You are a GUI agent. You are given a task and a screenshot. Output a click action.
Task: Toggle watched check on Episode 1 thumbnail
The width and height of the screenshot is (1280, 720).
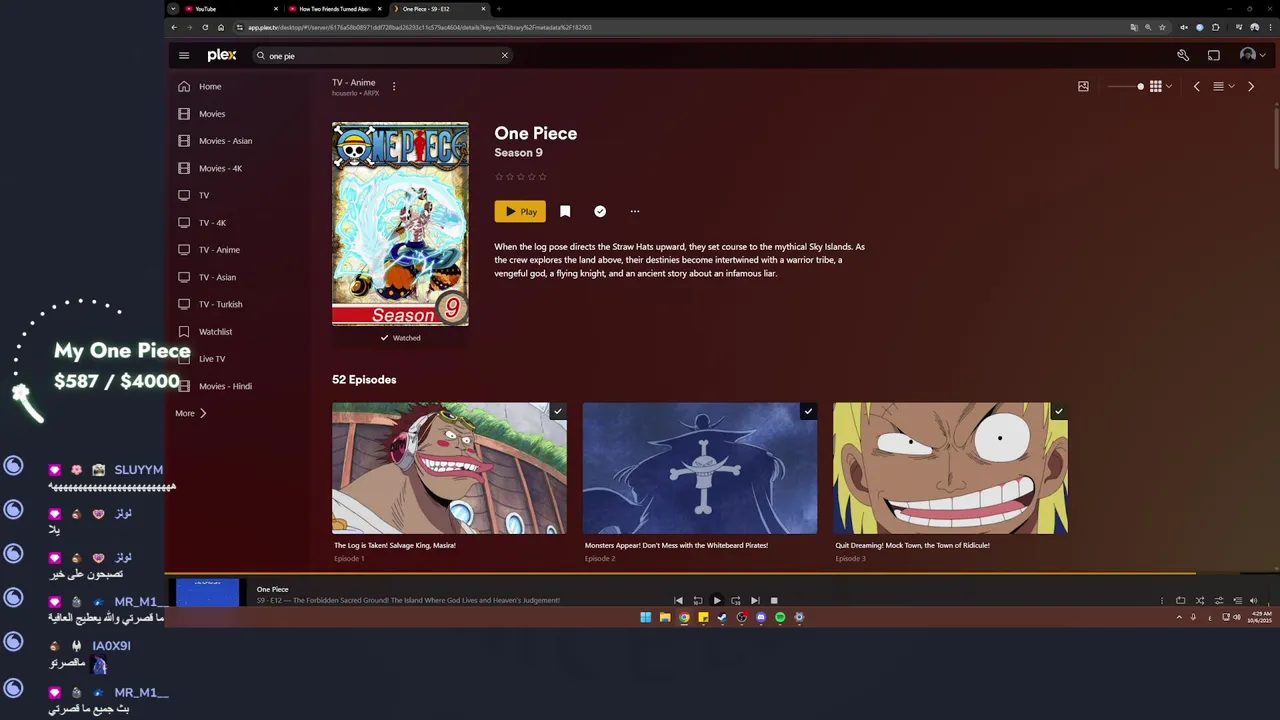click(x=558, y=411)
